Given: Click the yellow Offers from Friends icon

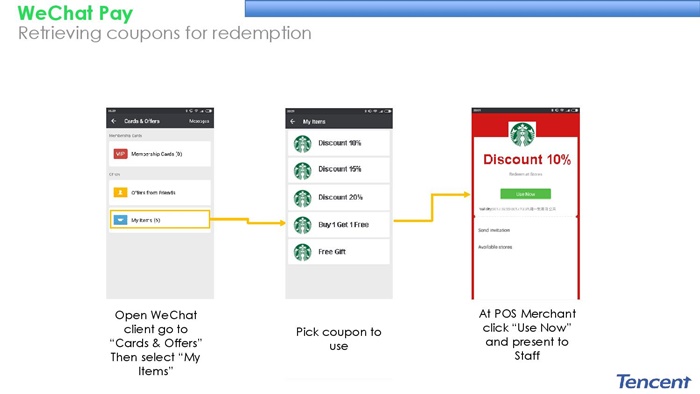Looking at the screenshot, I should point(120,193).
